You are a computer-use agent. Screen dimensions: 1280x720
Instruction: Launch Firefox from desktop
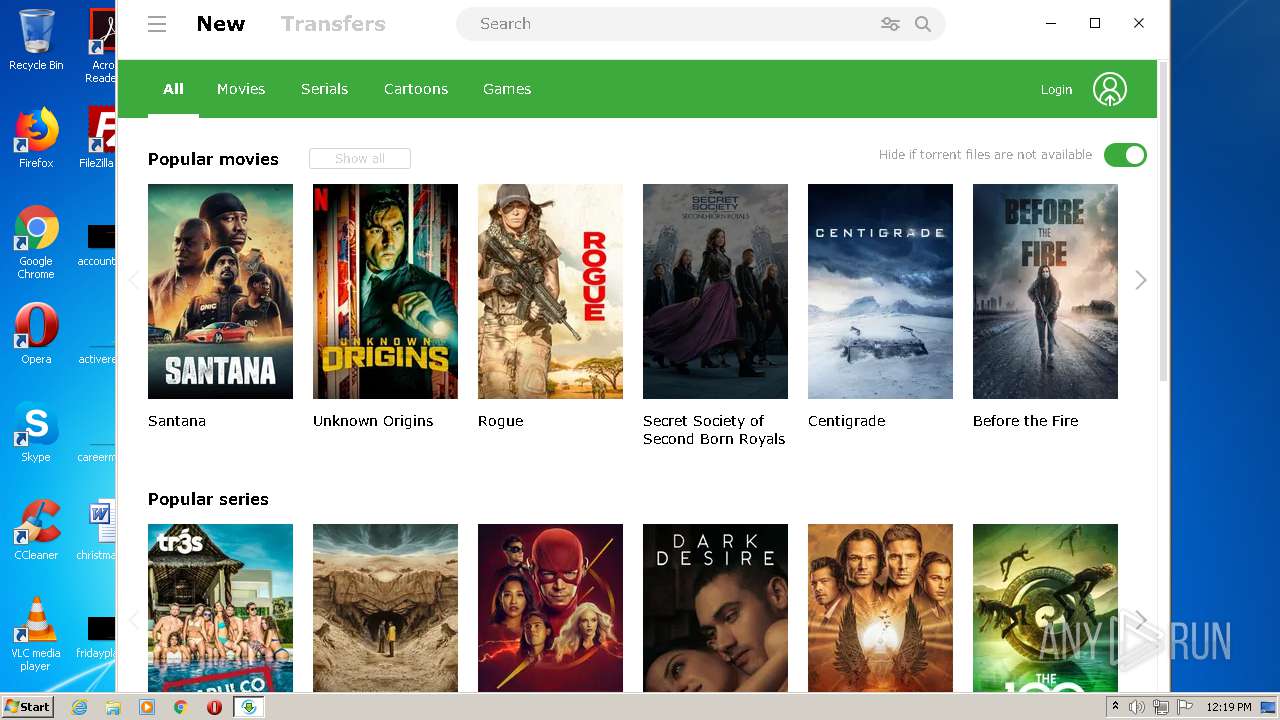click(x=36, y=138)
